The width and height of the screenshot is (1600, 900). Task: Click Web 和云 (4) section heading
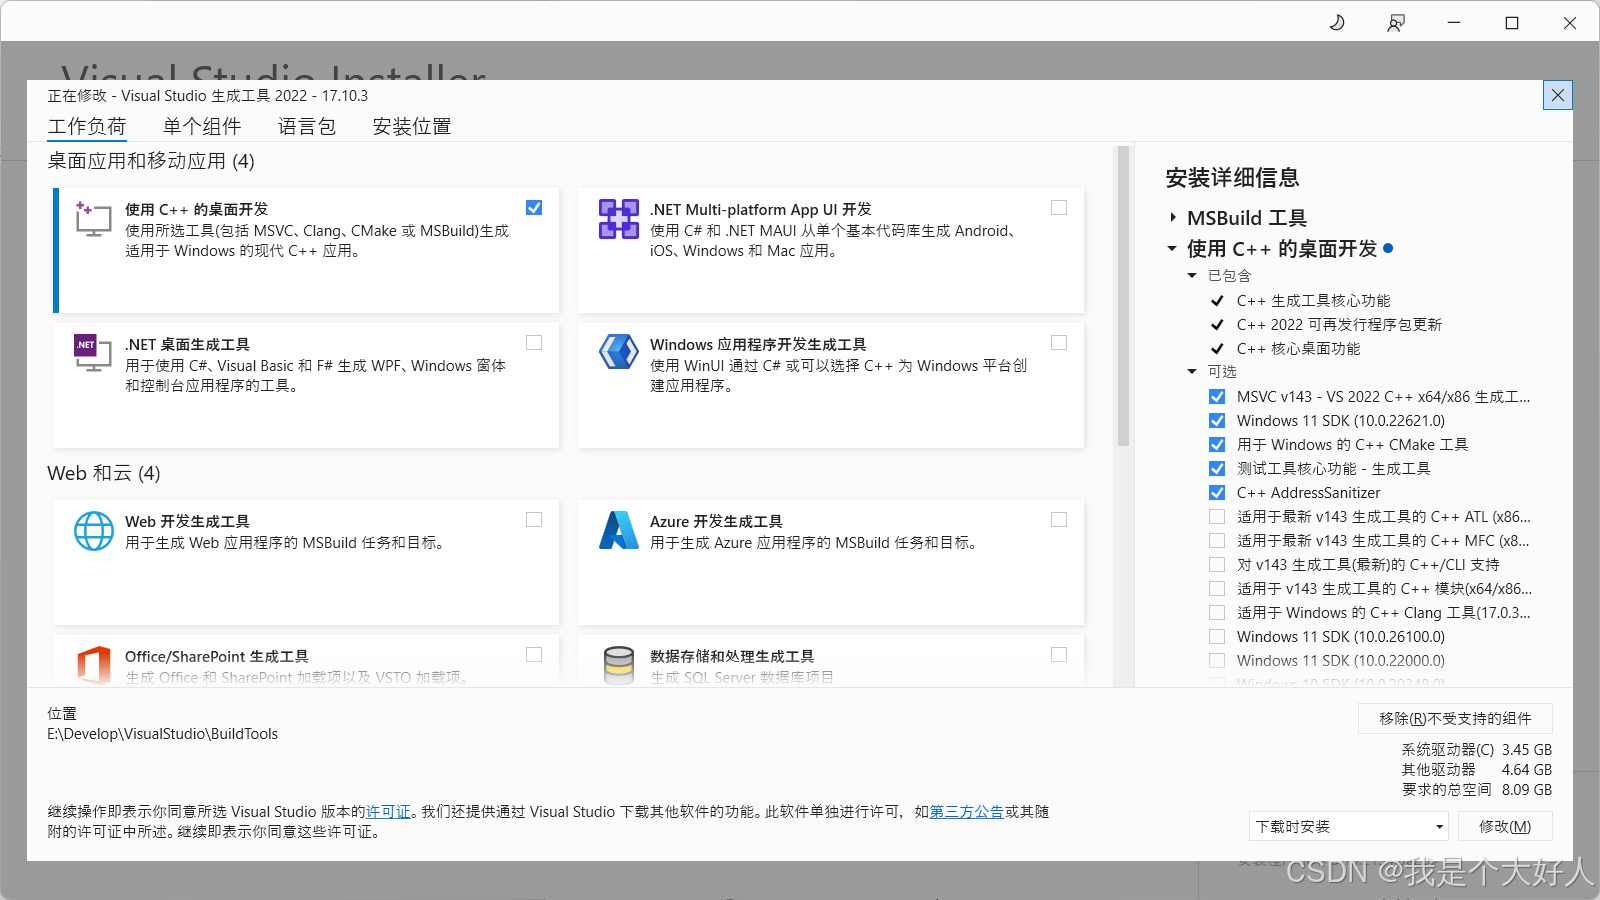coord(104,473)
